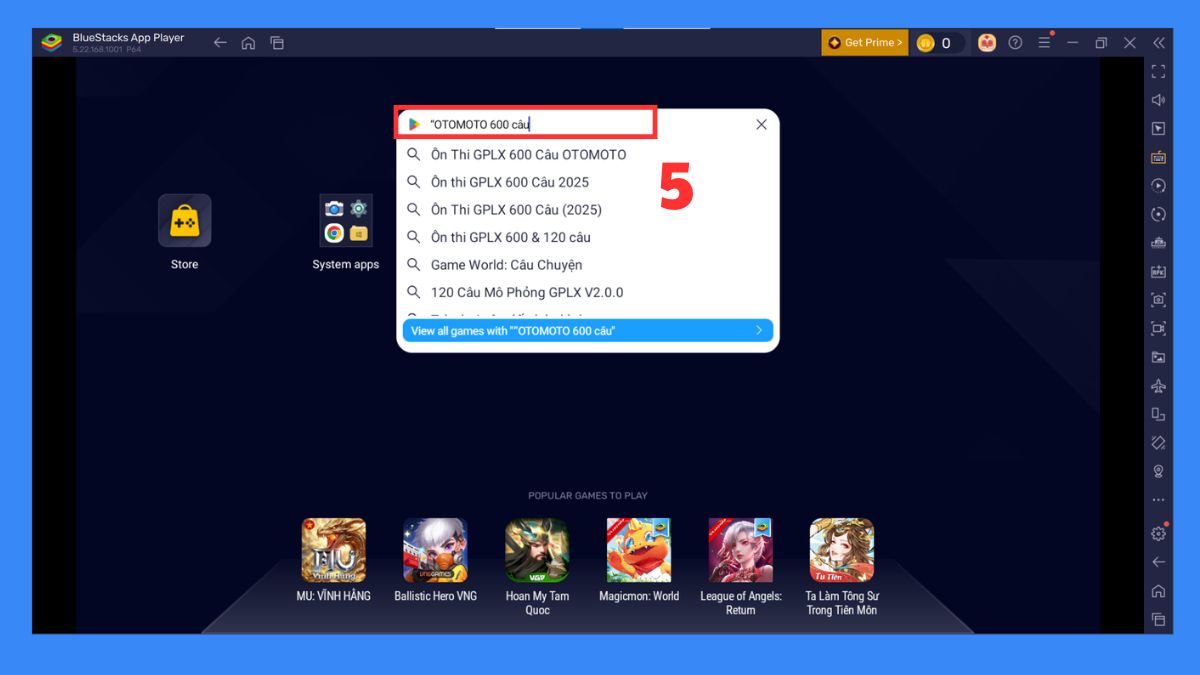The image size is (1200, 675).
Task: Open the keyboard controls icon in sidebar
Action: tap(1158, 157)
